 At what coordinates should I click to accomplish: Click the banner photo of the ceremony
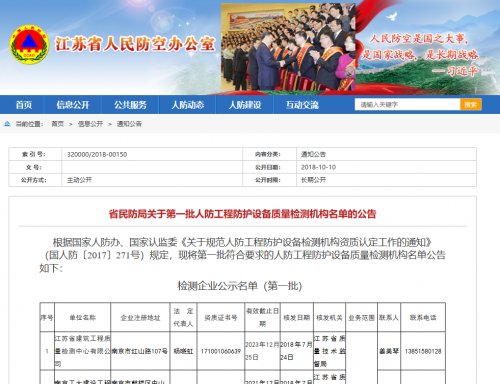coord(288,47)
